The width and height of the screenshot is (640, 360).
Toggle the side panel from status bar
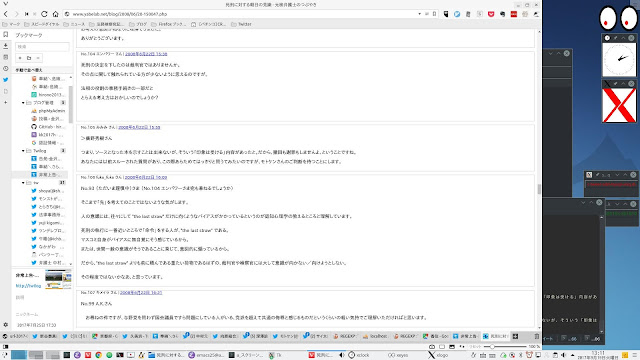tap(6, 347)
